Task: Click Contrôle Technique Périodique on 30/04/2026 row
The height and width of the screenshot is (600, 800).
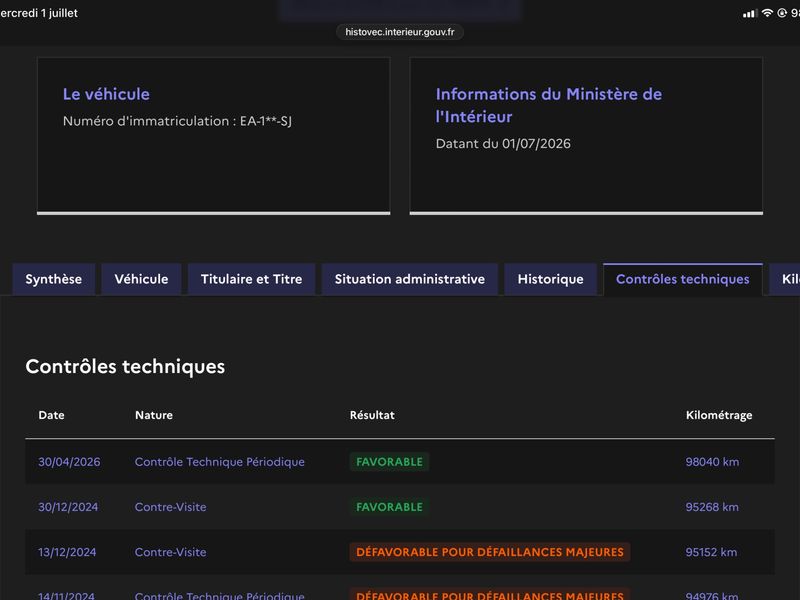Action: (220, 462)
